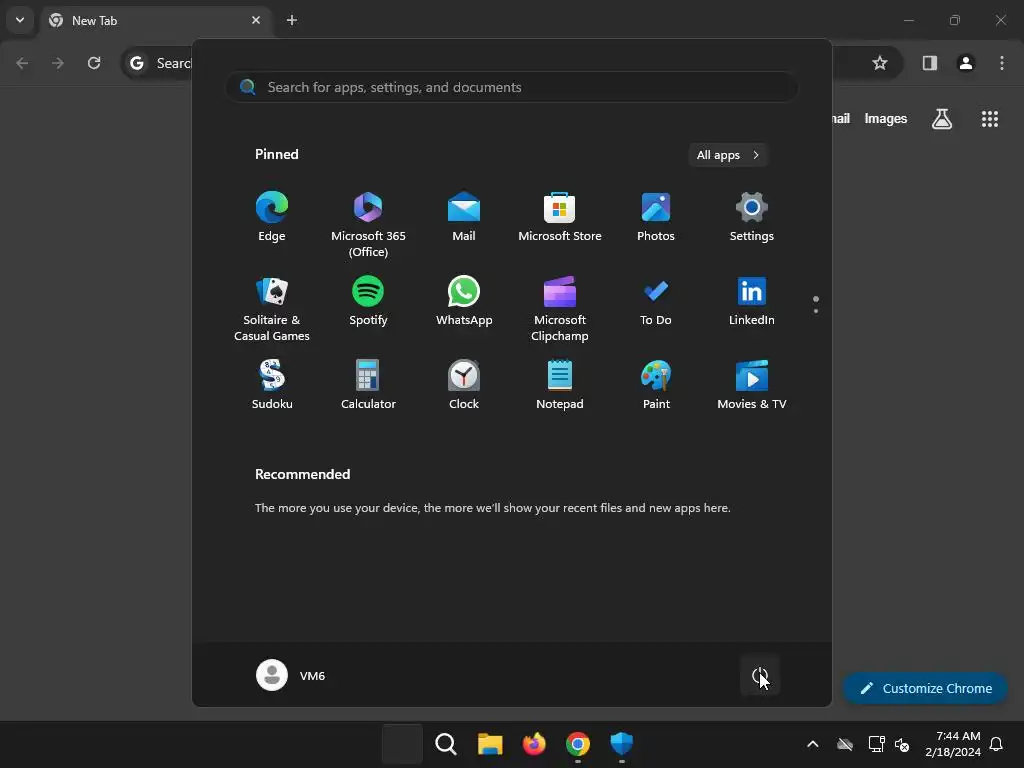Open the Chrome tab search dropdown

point(20,20)
